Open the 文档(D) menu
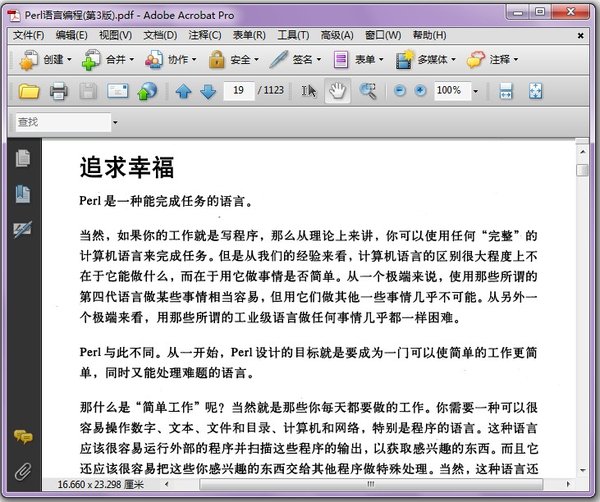Image resolution: width=600 pixels, height=502 pixels. point(160,35)
